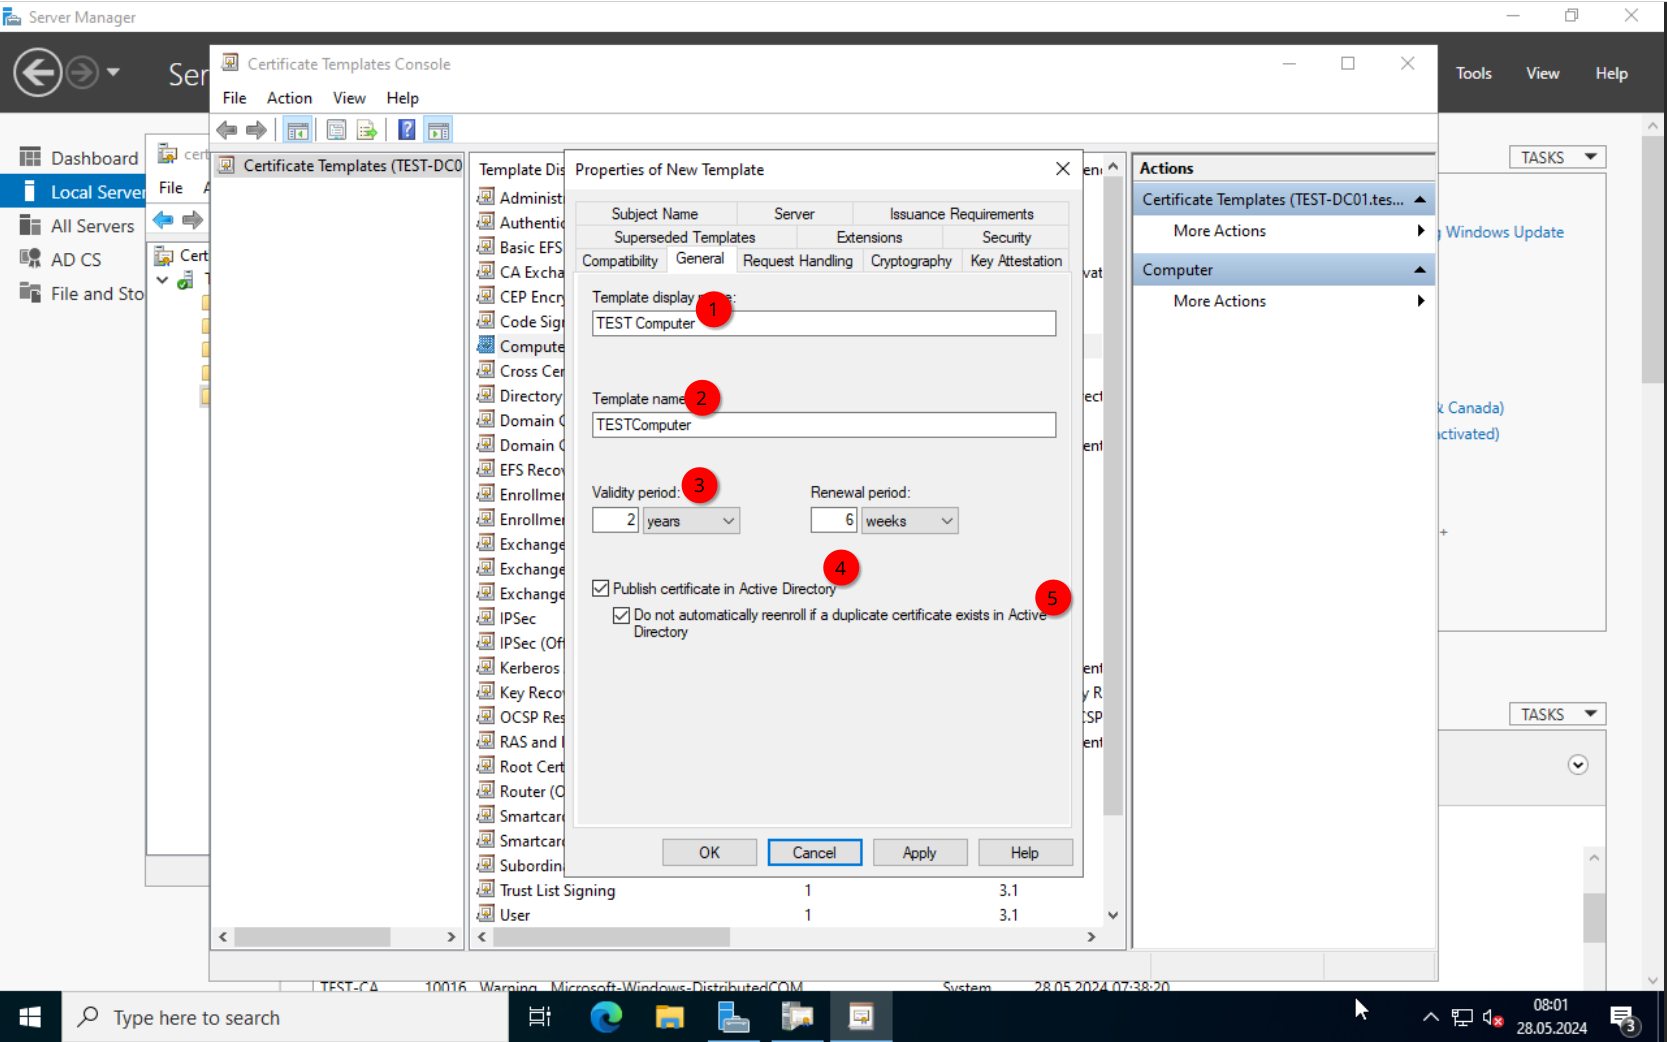Click the Windows Update link

coord(1504,232)
